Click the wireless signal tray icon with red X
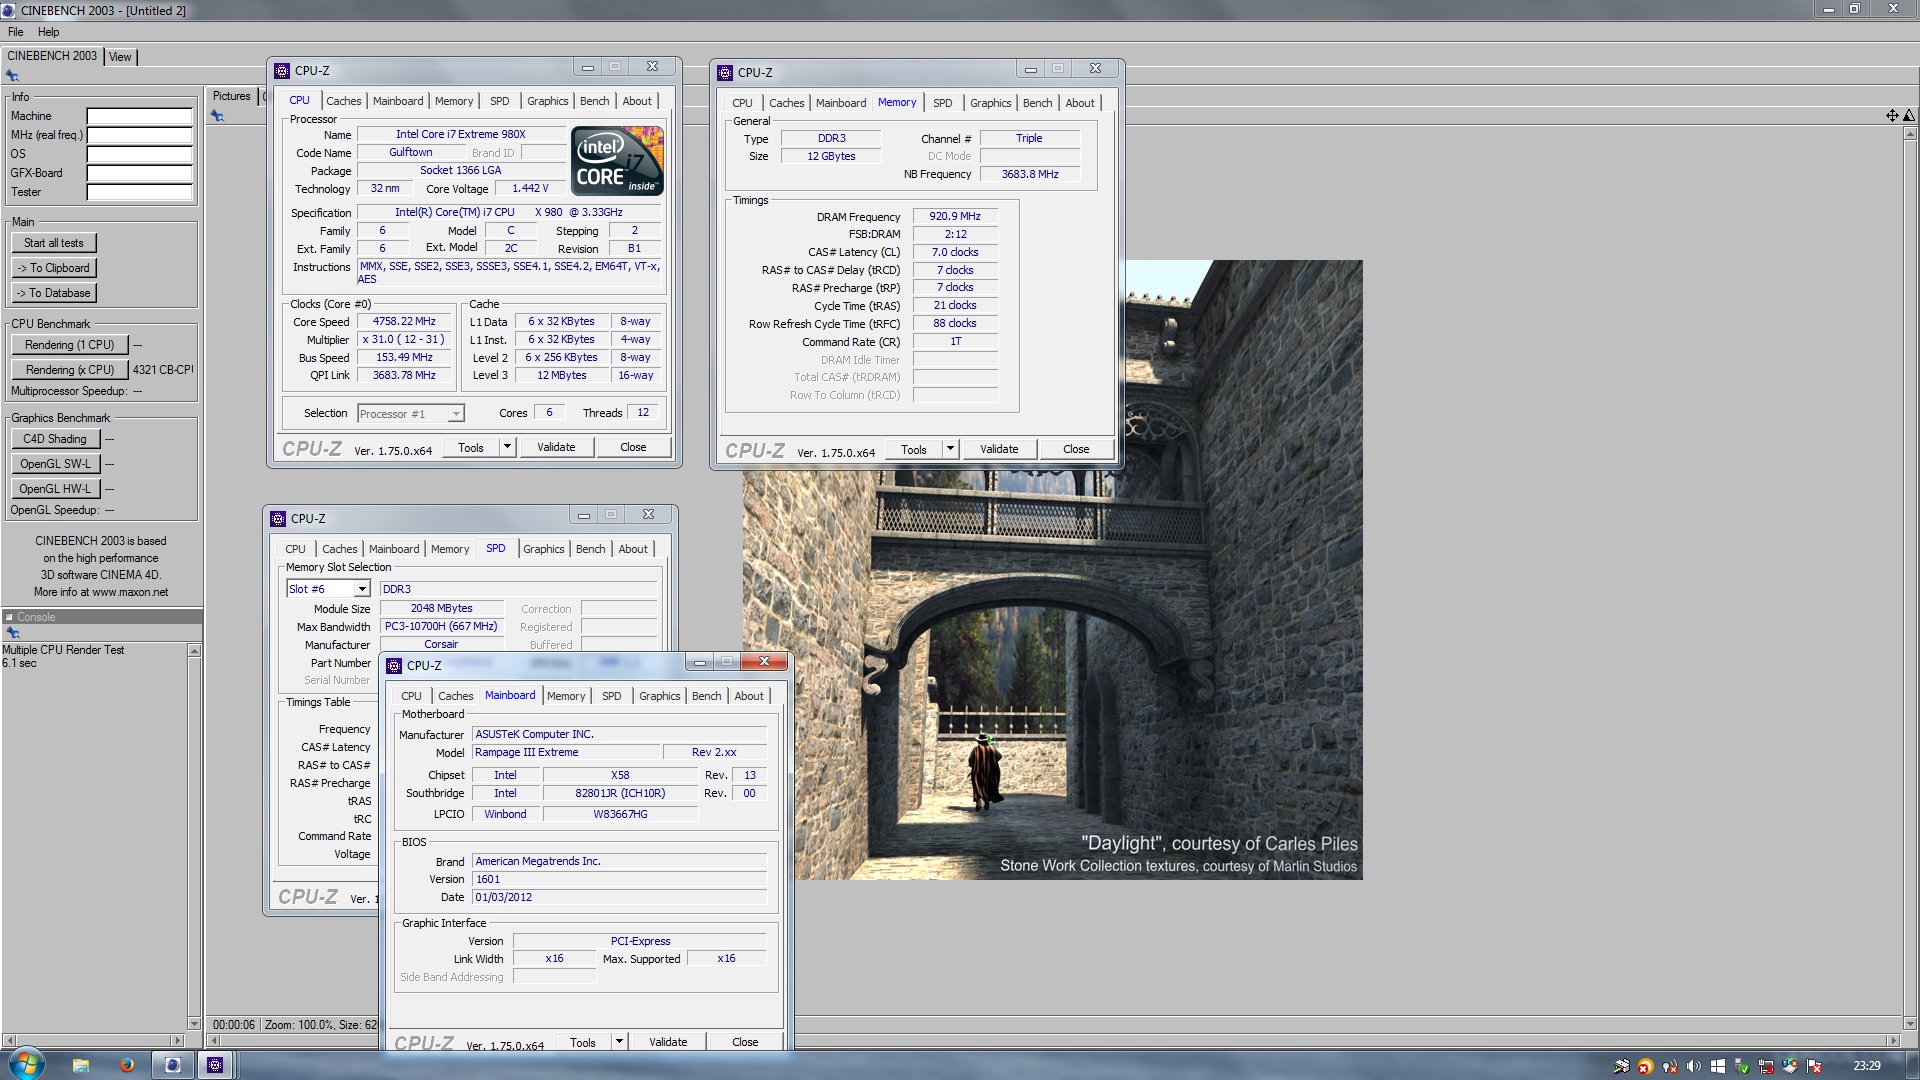1920x1080 pixels. 1669,1066
